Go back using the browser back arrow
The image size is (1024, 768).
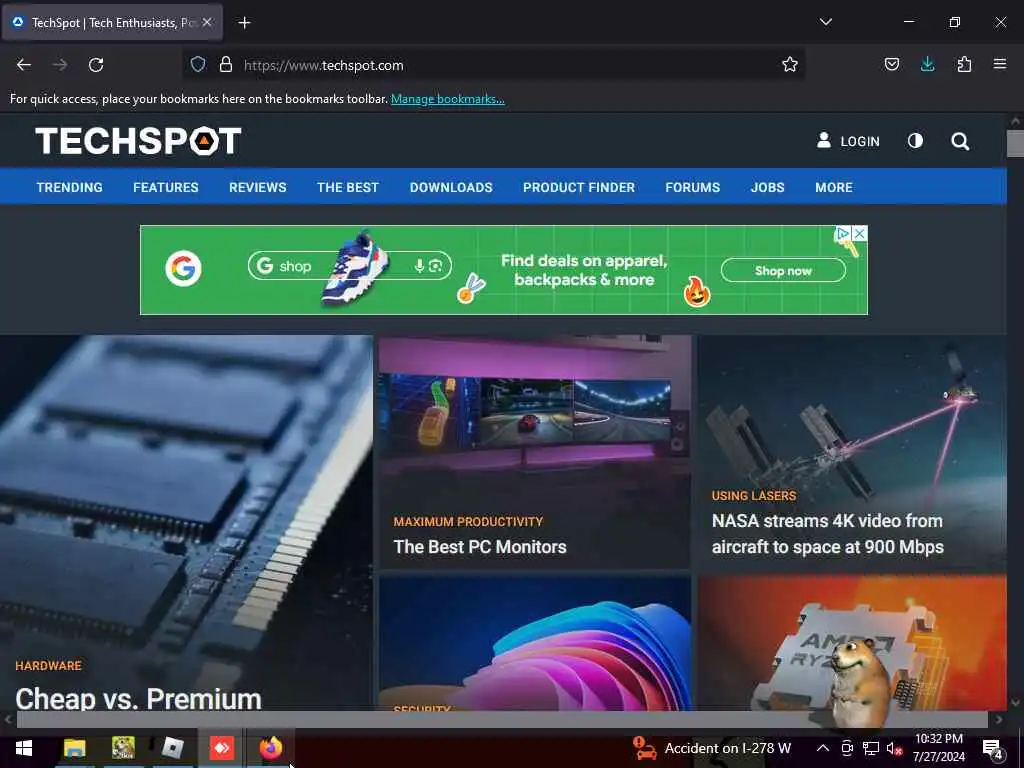pos(24,65)
